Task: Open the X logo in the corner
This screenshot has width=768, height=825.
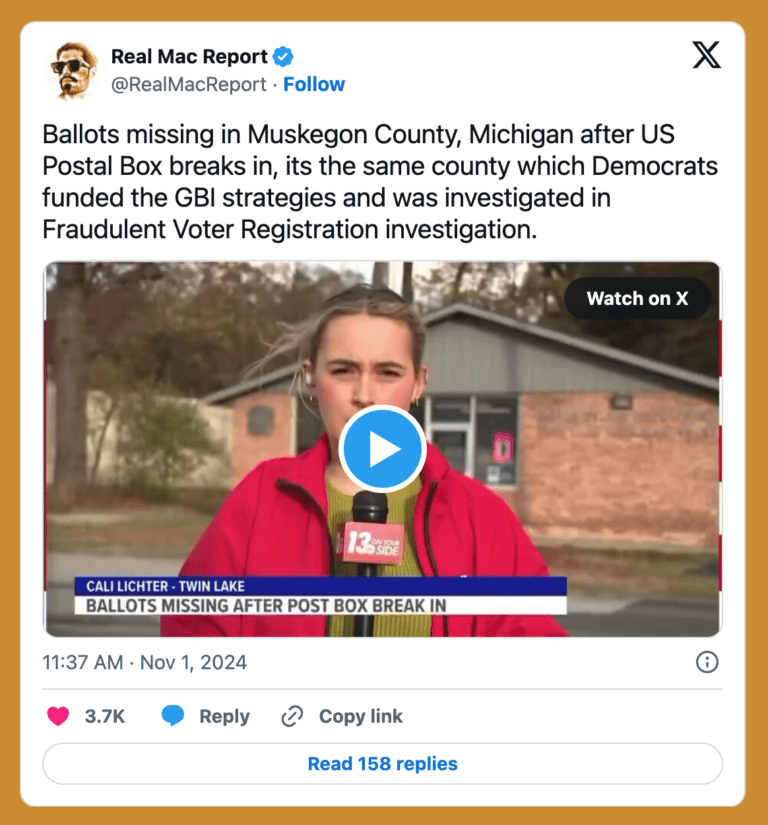Action: click(706, 55)
